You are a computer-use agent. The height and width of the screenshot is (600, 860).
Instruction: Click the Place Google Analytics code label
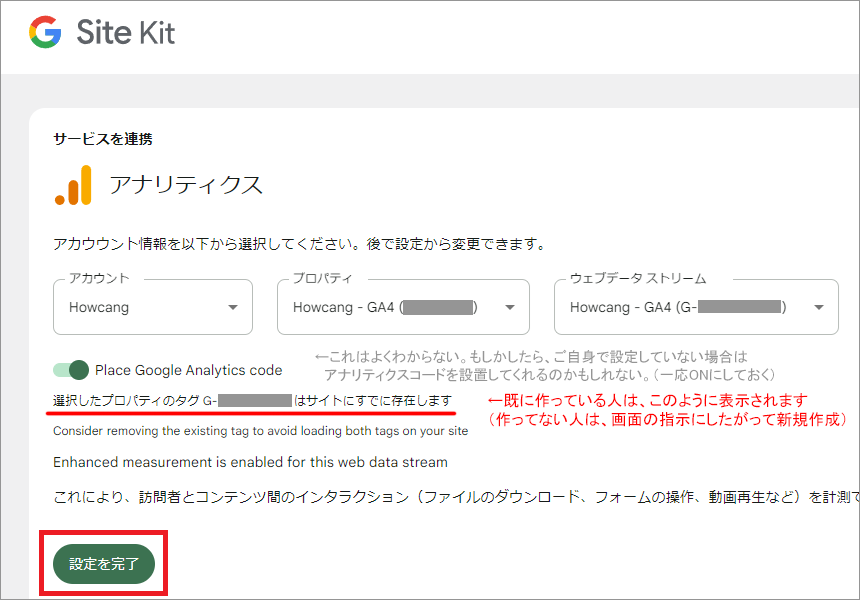pyautogui.click(x=189, y=370)
